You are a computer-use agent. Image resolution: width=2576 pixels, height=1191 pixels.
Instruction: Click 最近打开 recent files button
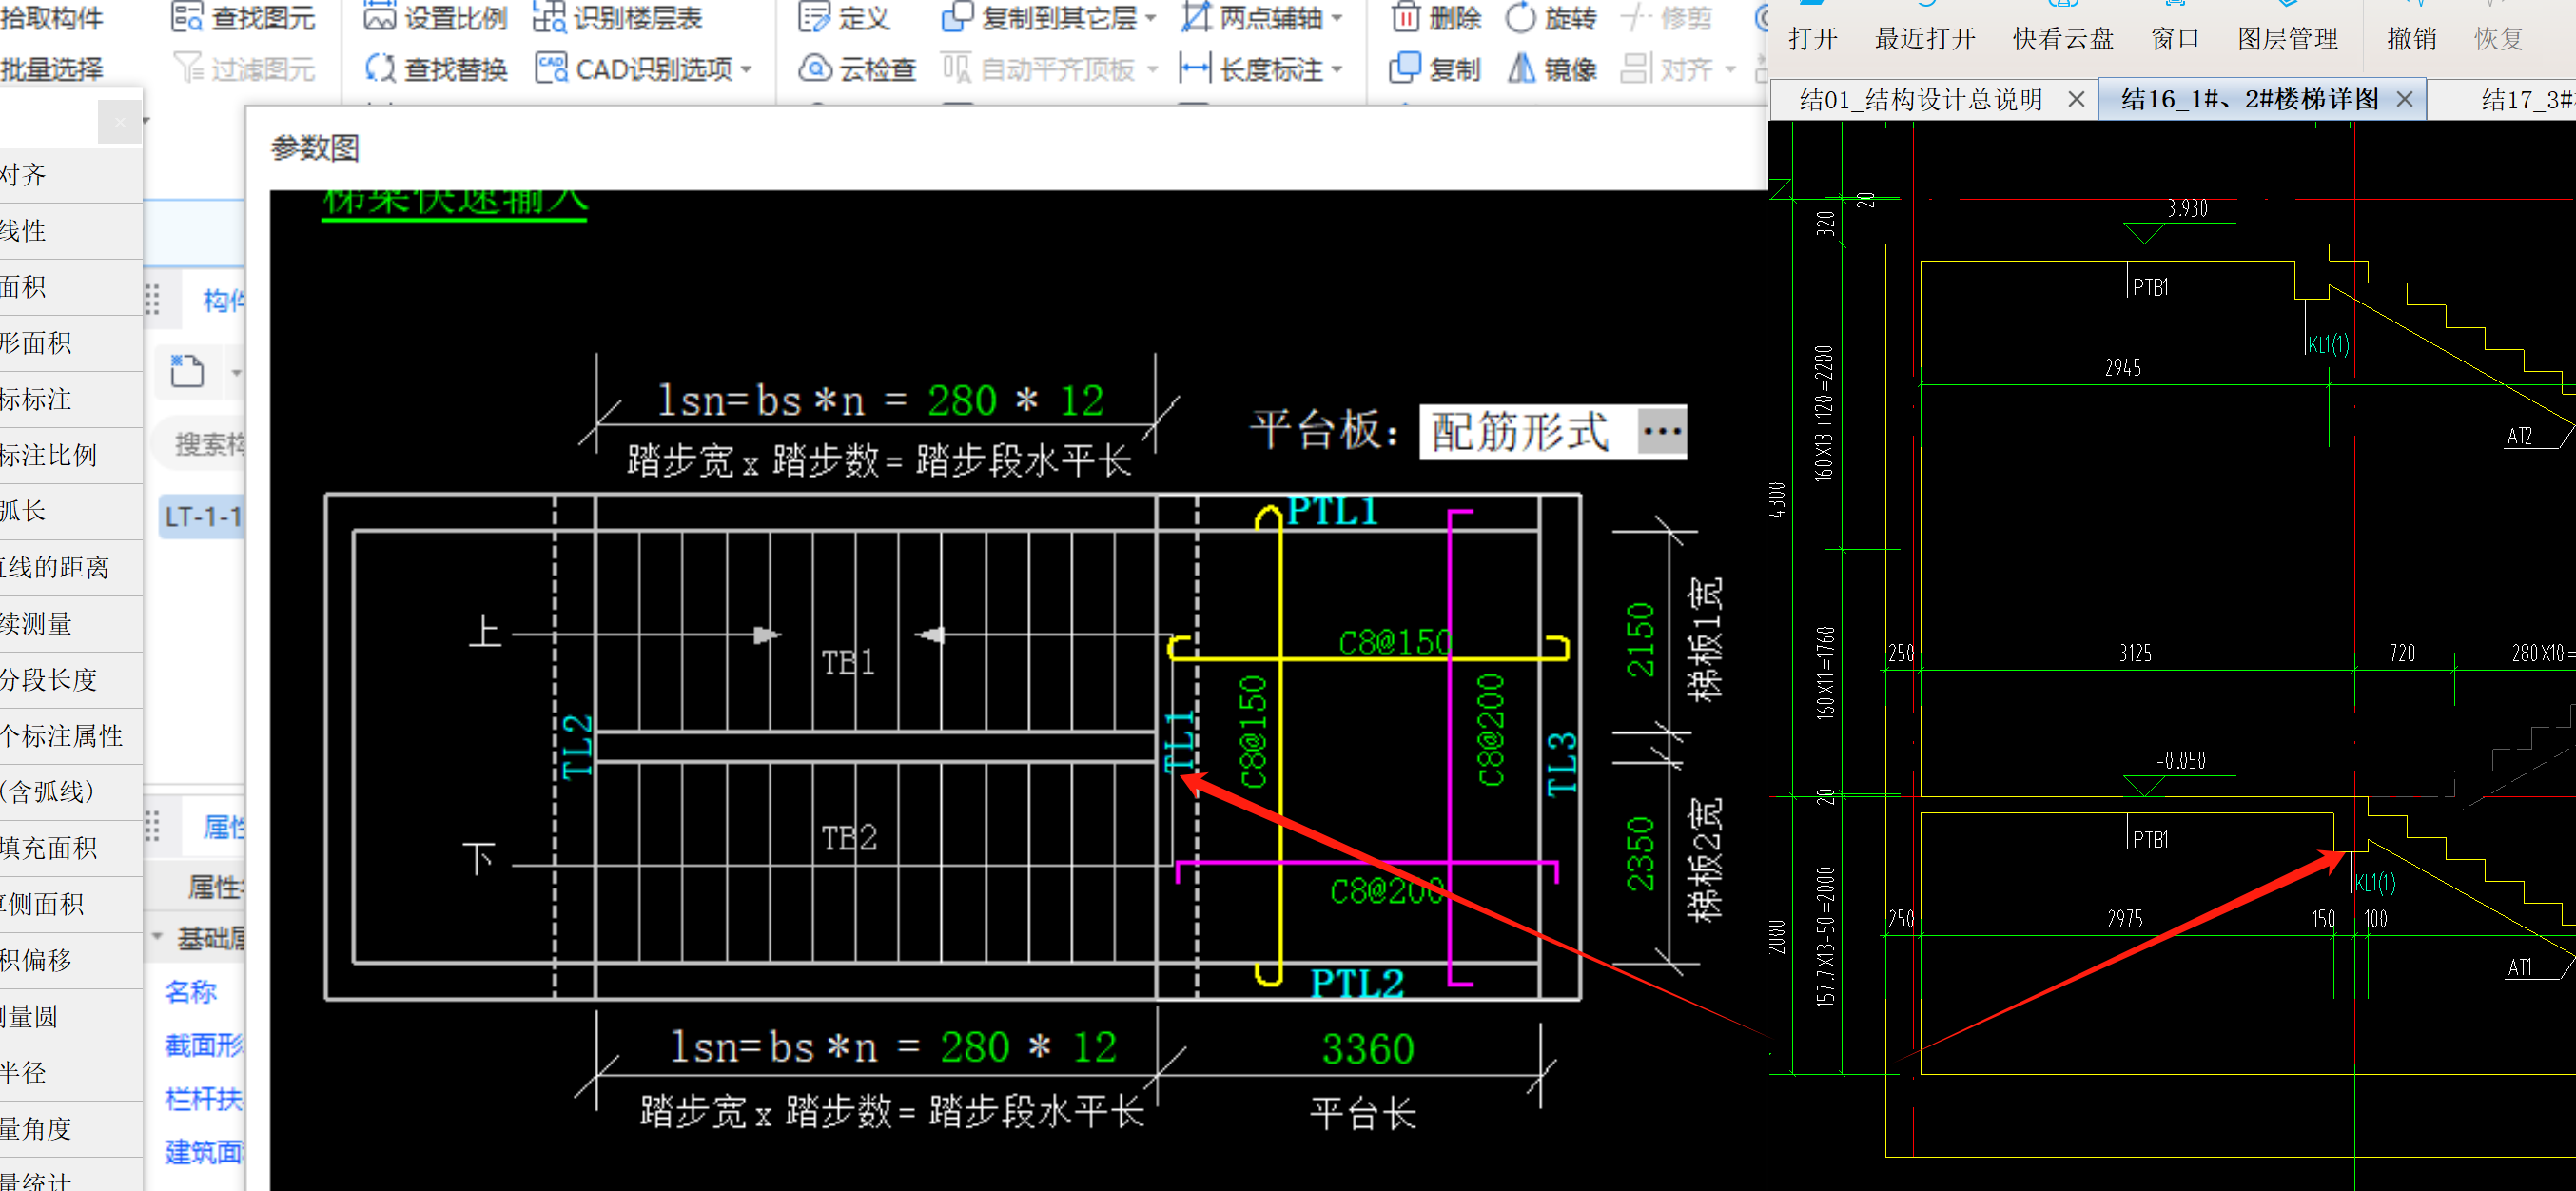[1925, 39]
